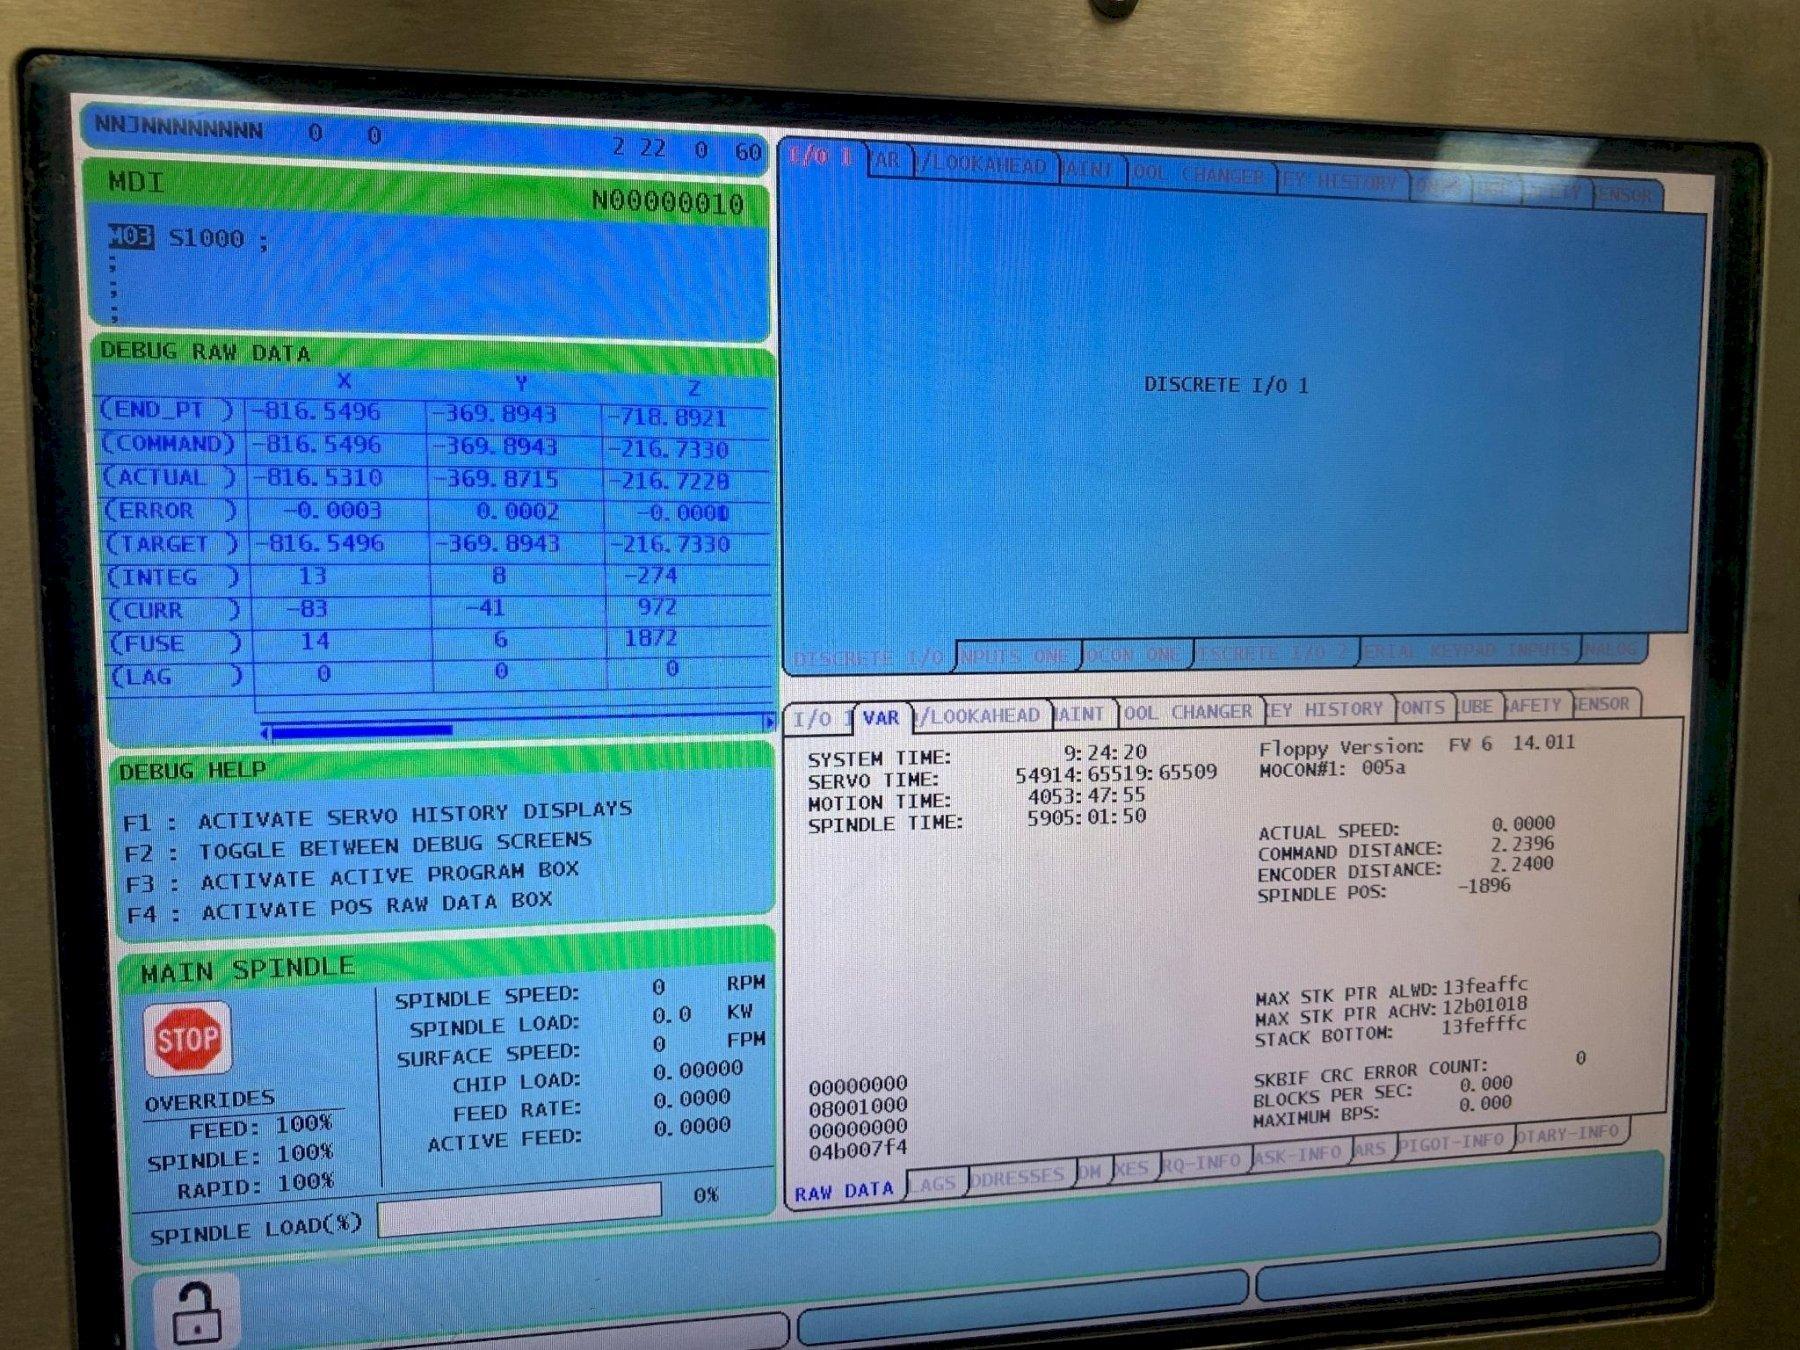The image size is (1800, 1350).
Task: Select the IRQ-INFO sub-tab at the bottom
Action: (x=1201, y=1162)
